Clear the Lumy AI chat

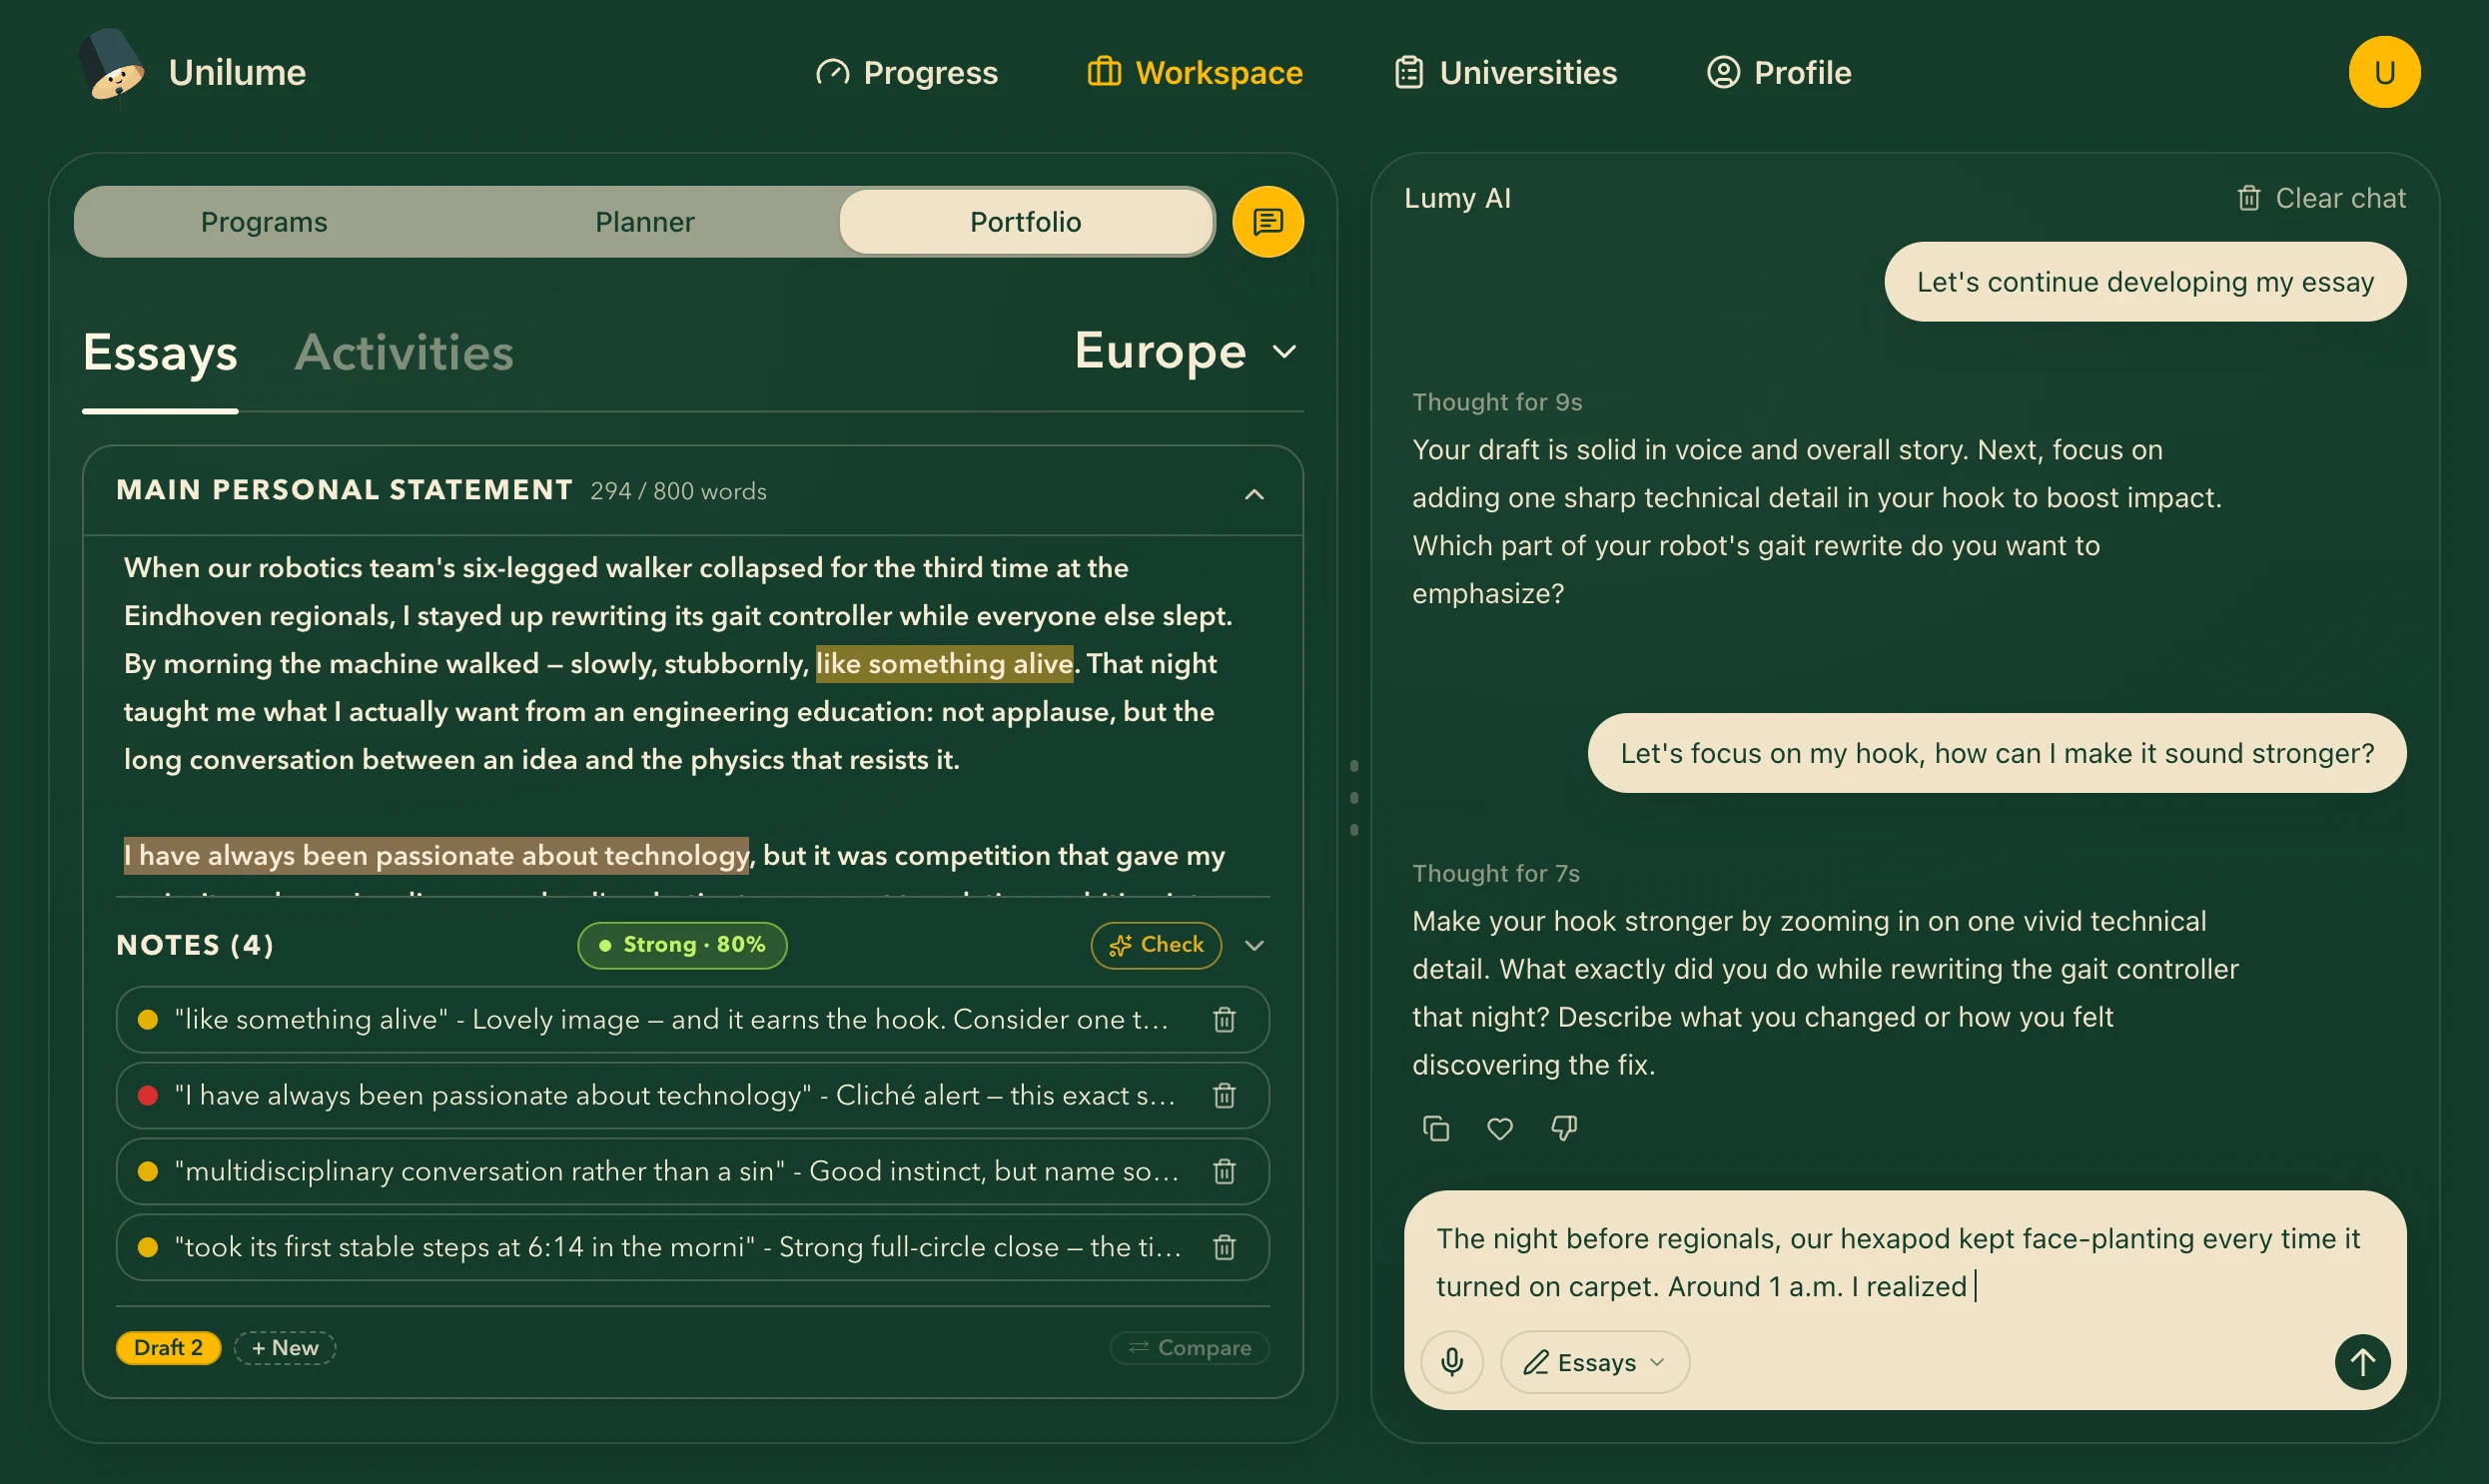click(2320, 198)
